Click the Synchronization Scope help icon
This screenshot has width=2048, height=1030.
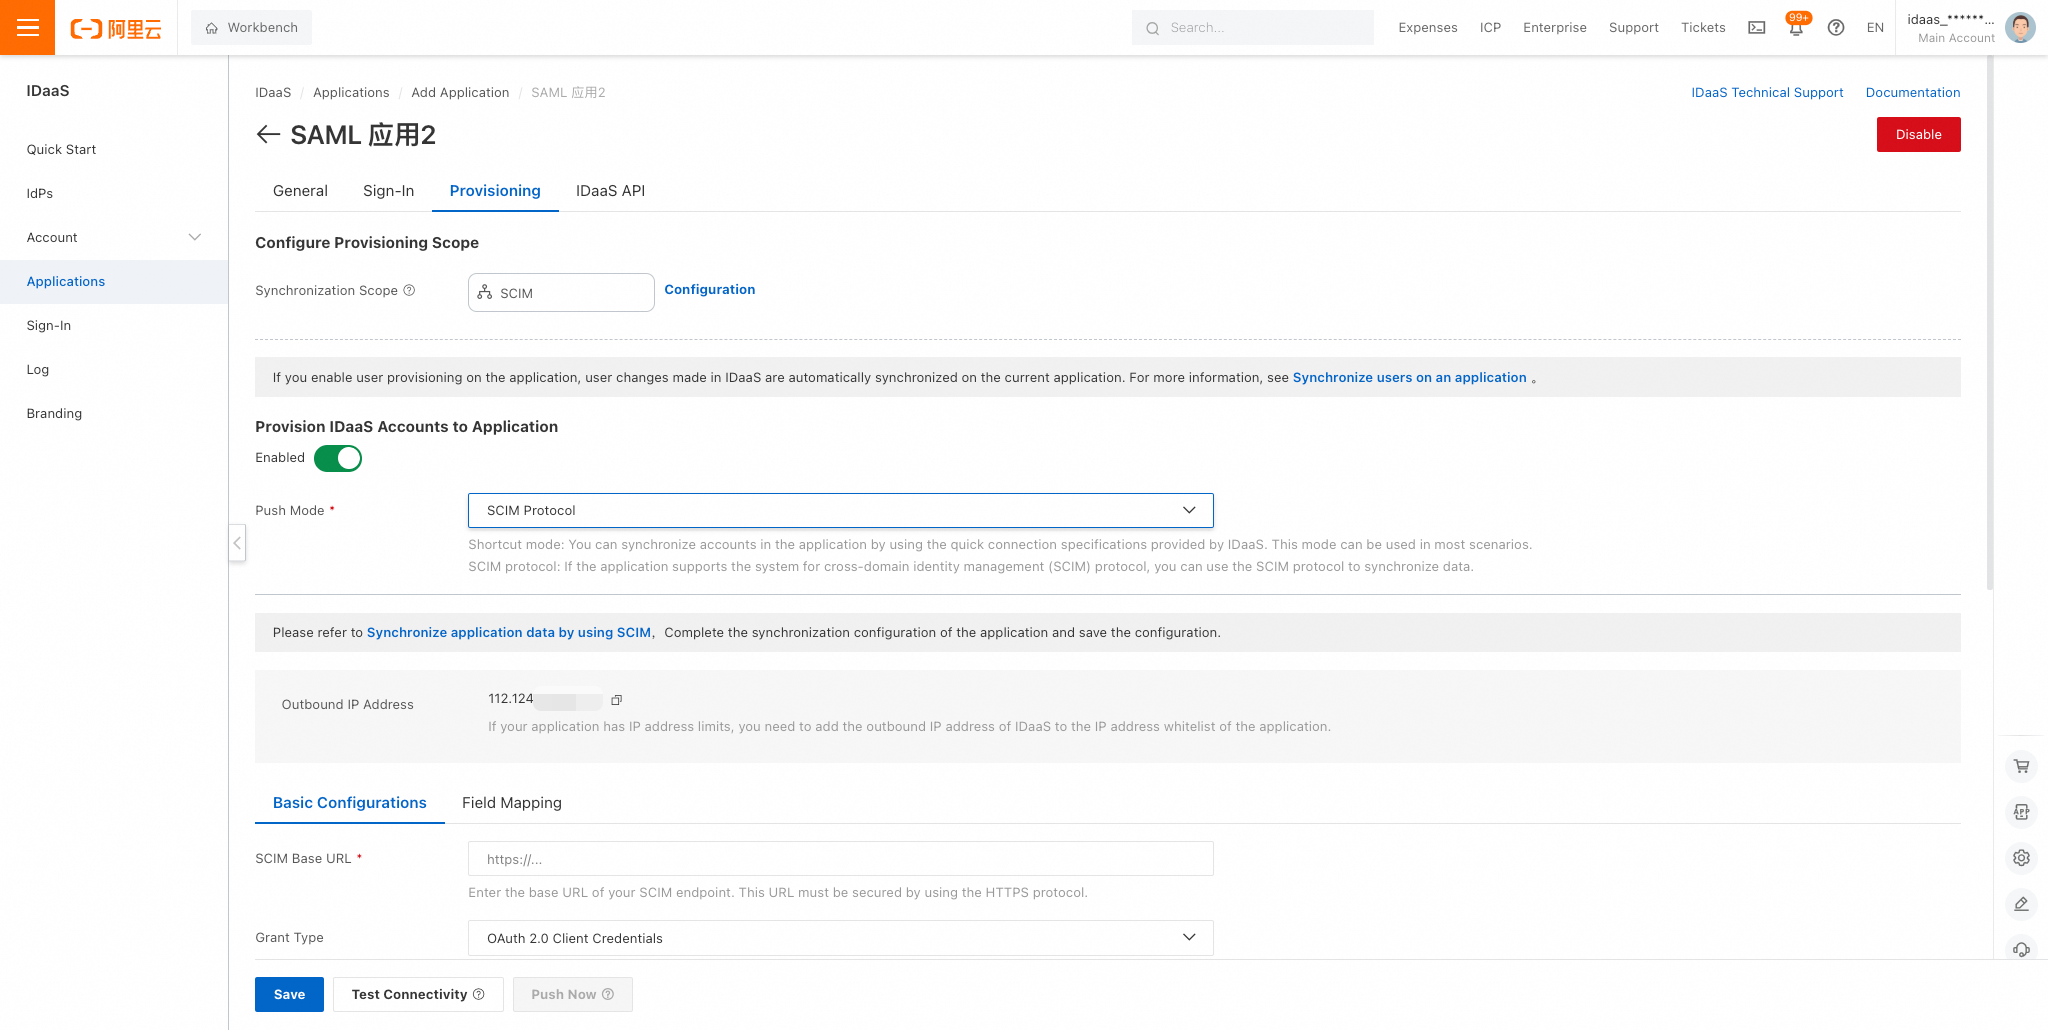click(x=409, y=290)
